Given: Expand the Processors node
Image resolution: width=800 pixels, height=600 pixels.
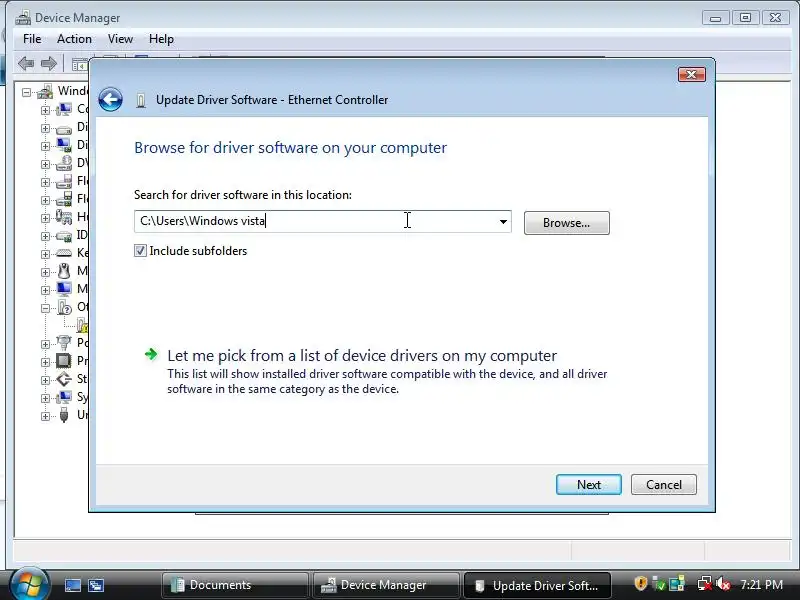Looking at the screenshot, I should point(45,362).
